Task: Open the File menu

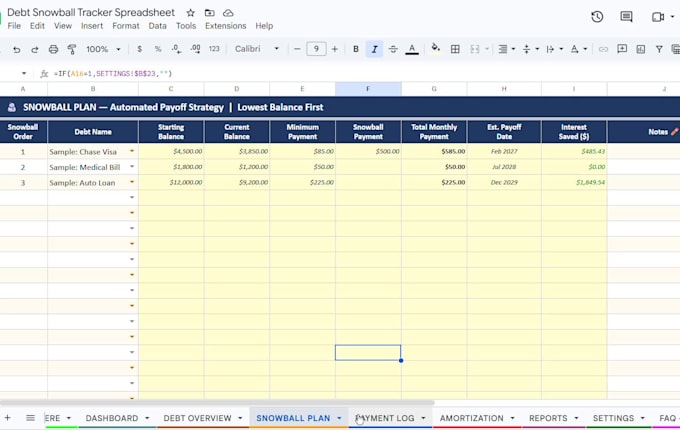Action: pyautogui.click(x=14, y=26)
